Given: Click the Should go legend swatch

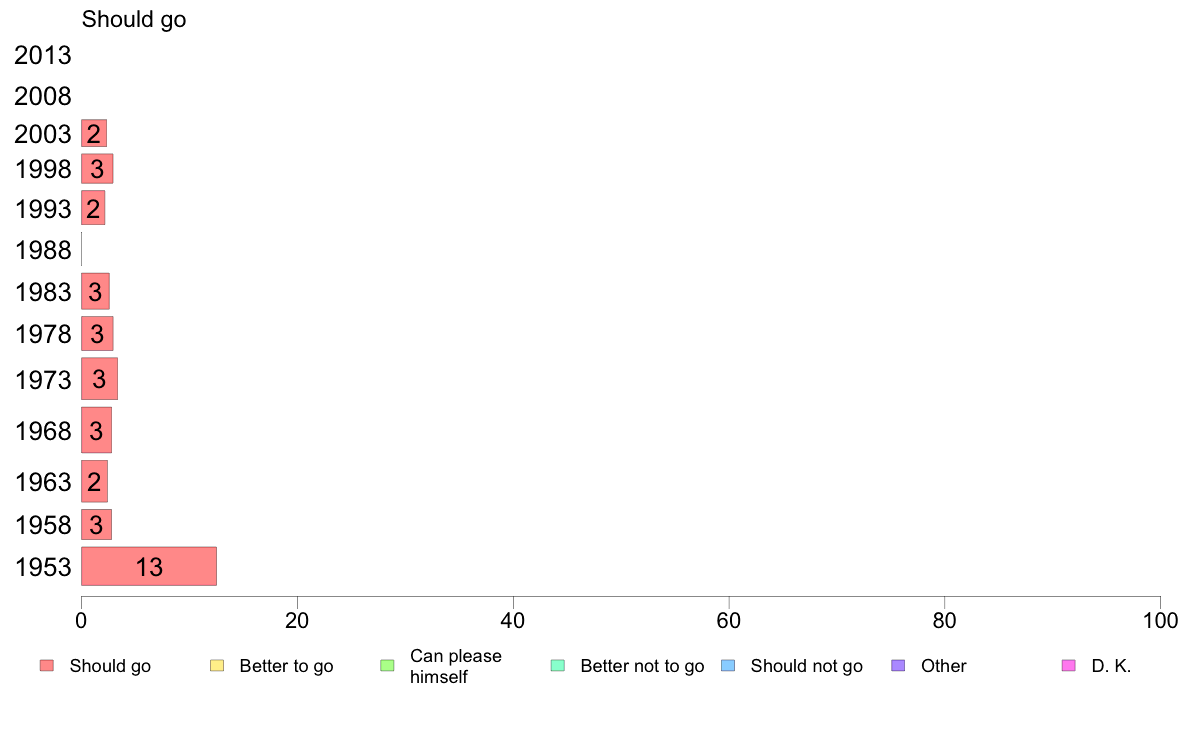Looking at the screenshot, I should (47, 666).
